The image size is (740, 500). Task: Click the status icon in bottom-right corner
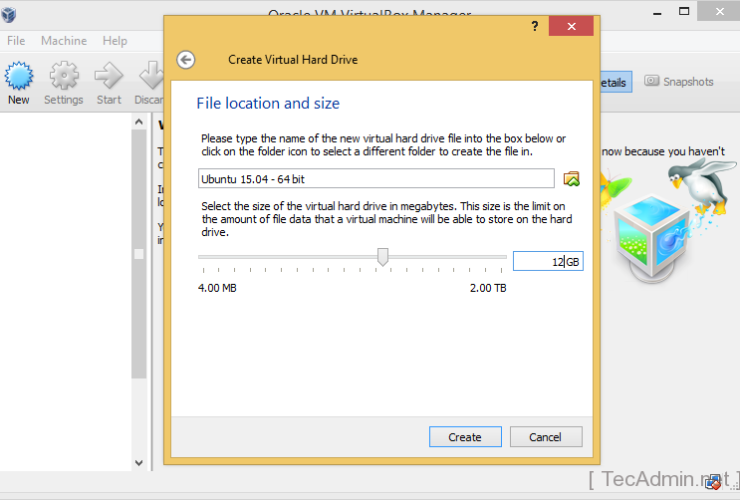712,482
